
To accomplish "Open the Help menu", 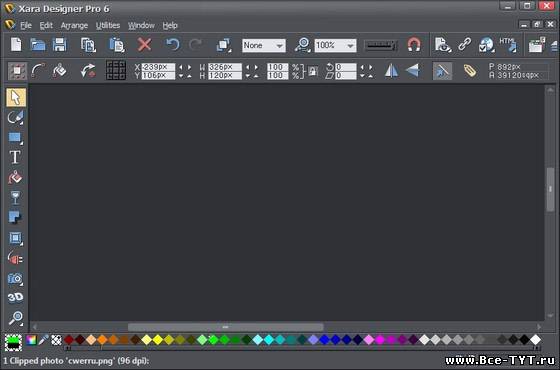I will tap(170, 26).
